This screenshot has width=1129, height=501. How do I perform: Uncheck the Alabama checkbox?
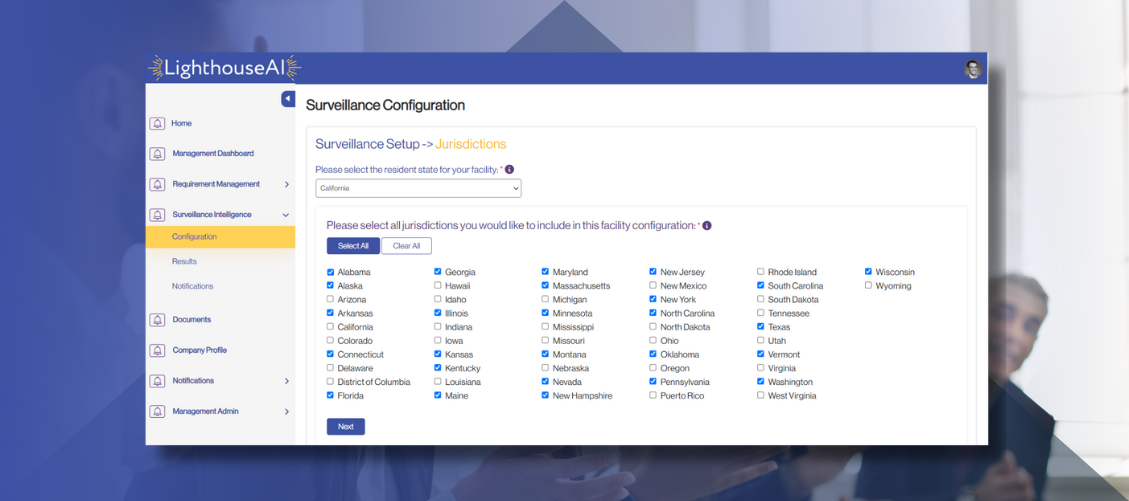coord(330,272)
